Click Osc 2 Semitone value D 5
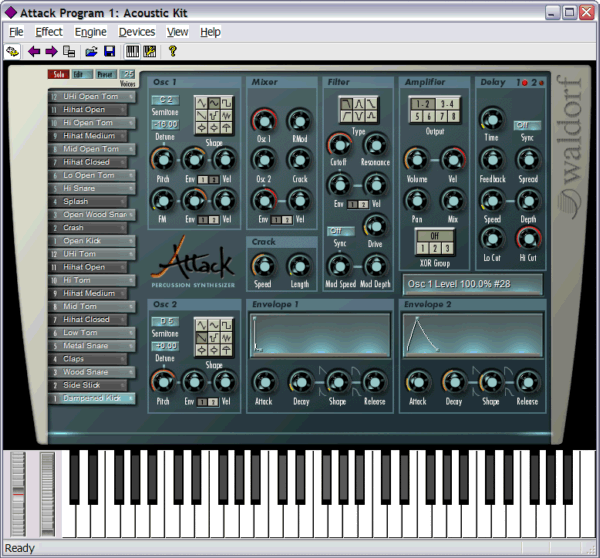The height and width of the screenshot is (558, 600). 166,321
